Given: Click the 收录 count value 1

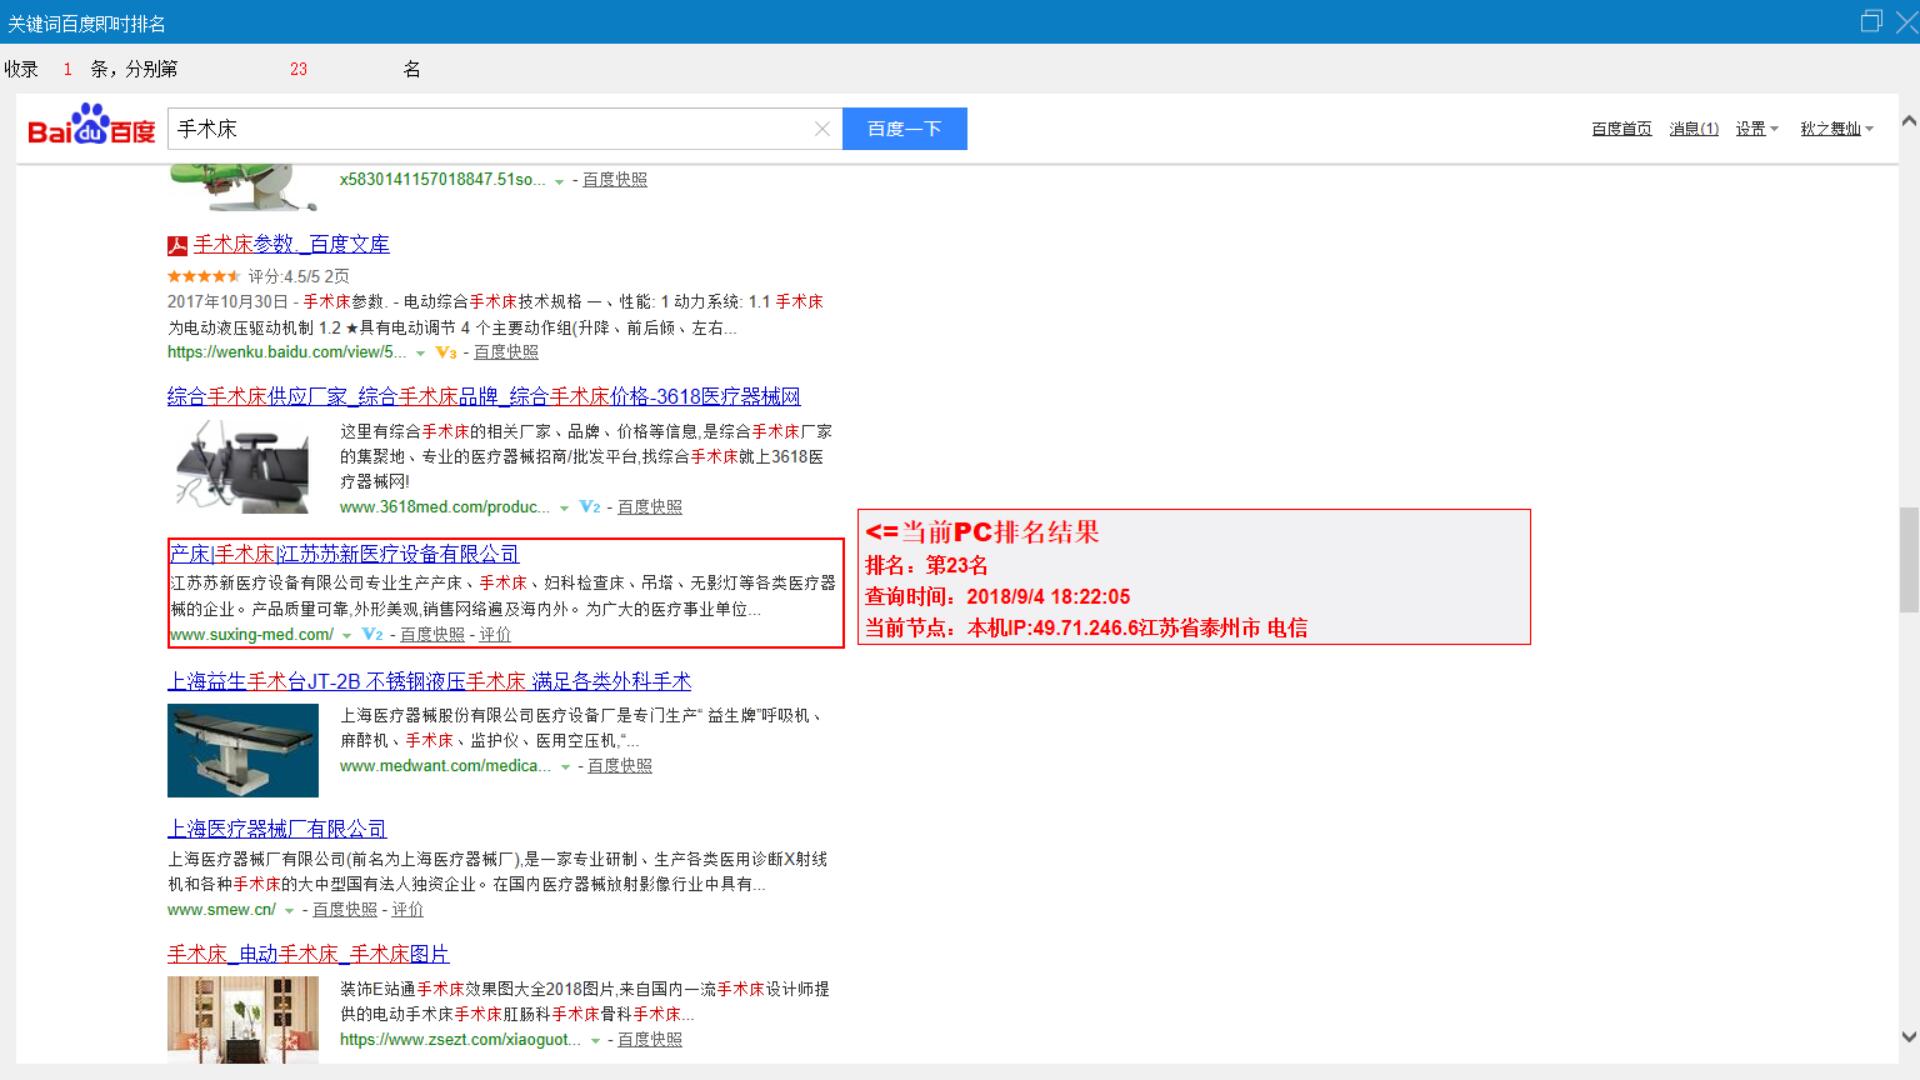Looking at the screenshot, I should tap(67, 70).
